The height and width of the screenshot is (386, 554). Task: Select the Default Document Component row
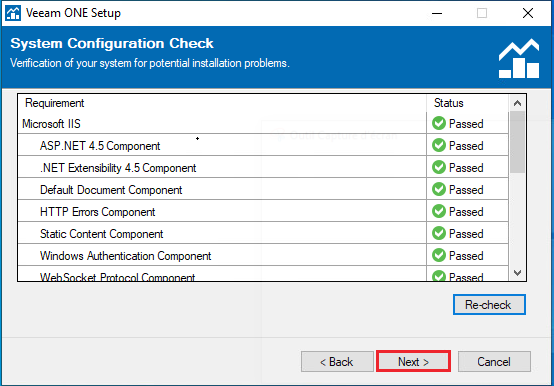click(x=263, y=189)
